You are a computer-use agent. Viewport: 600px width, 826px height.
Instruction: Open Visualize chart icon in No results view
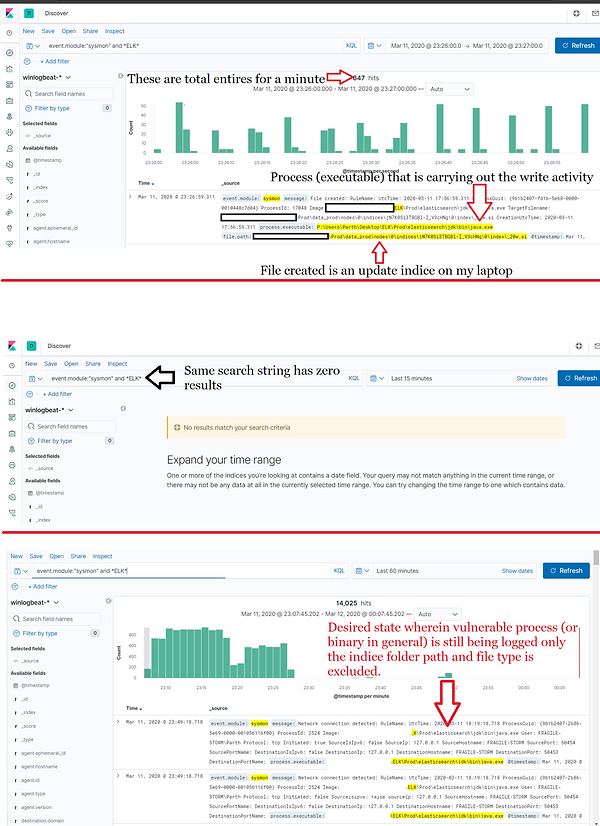pyautogui.click(x=12, y=401)
